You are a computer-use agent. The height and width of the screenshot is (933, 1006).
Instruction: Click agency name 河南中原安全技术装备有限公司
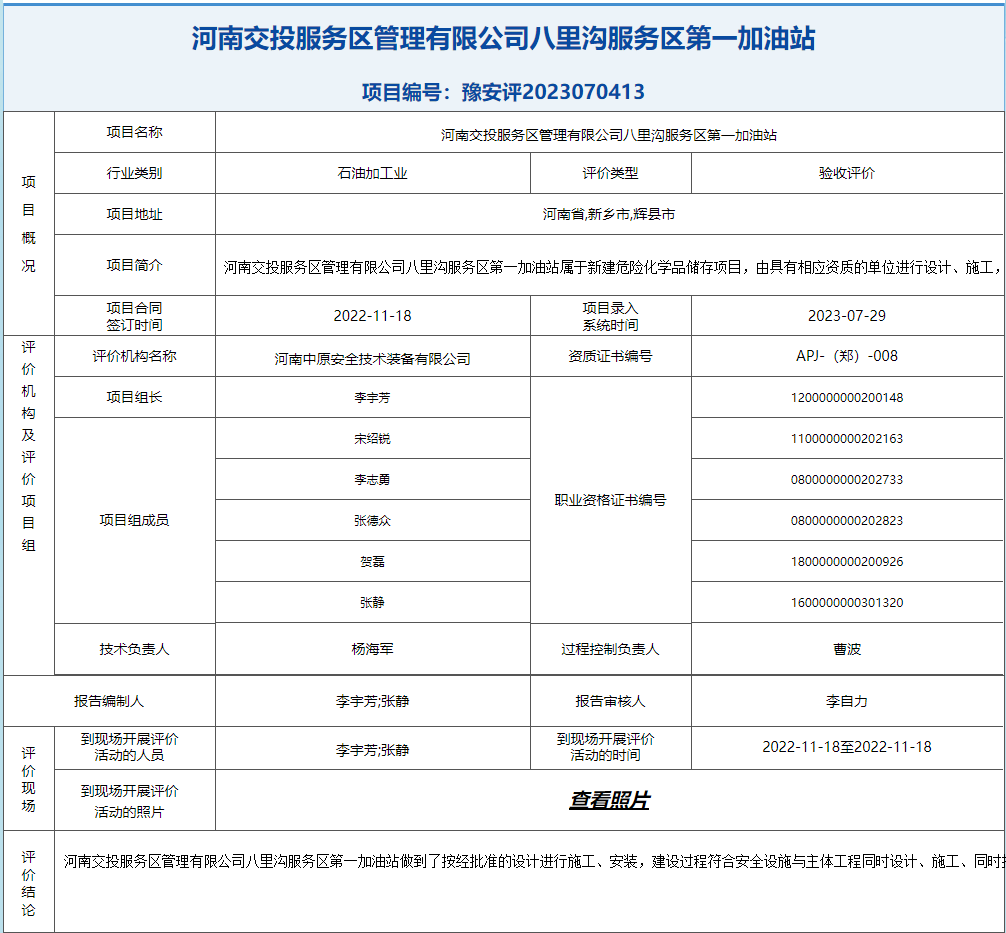pos(372,359)
